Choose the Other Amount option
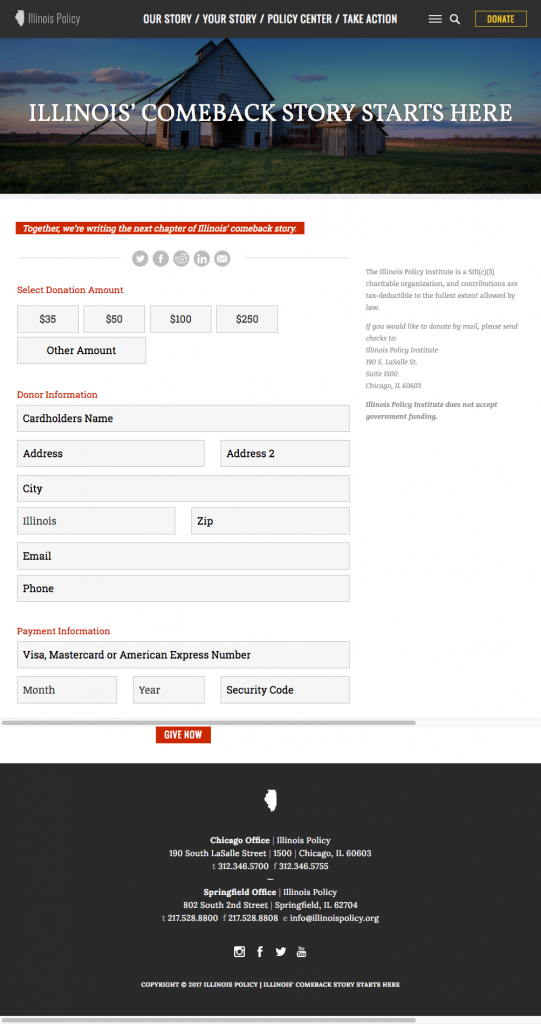Image resolution: width=541 pixels, height=1024 pixels. pos(82,351)
